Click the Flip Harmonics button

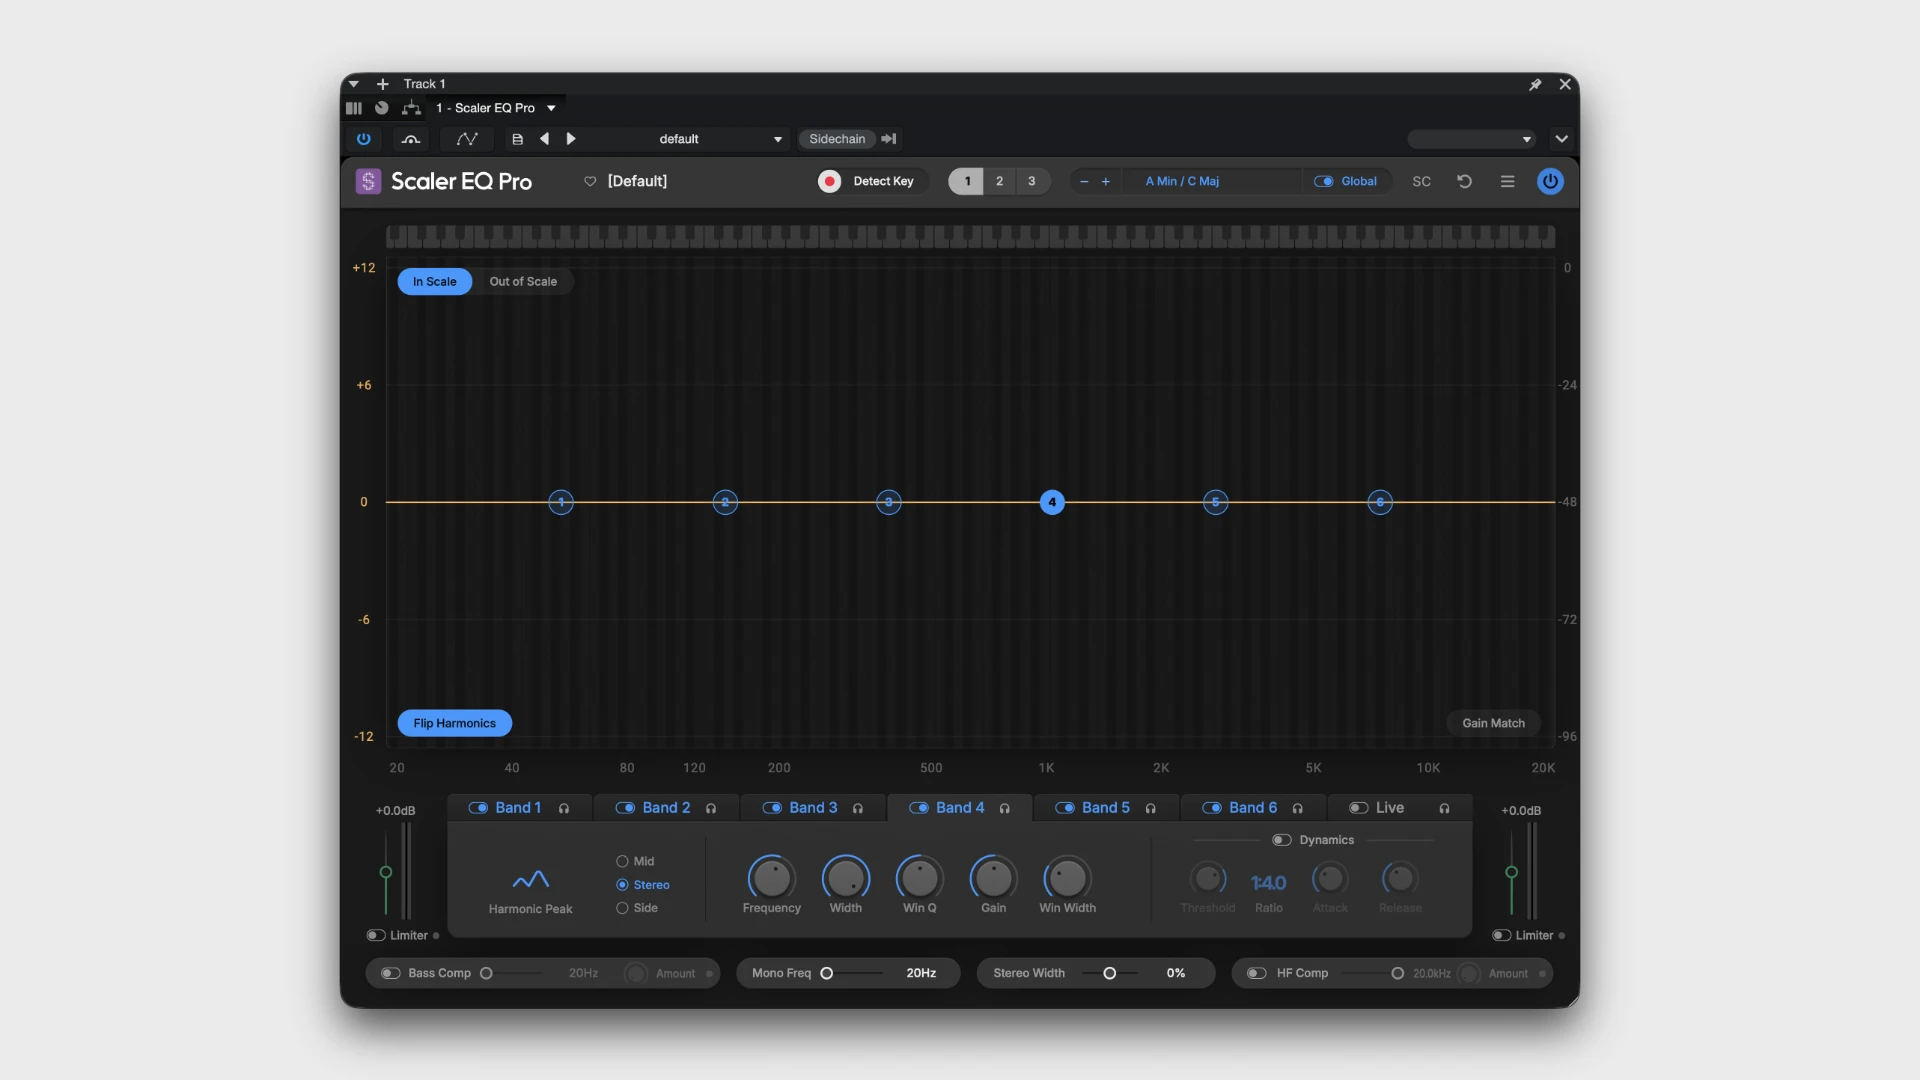click(455, 723)
